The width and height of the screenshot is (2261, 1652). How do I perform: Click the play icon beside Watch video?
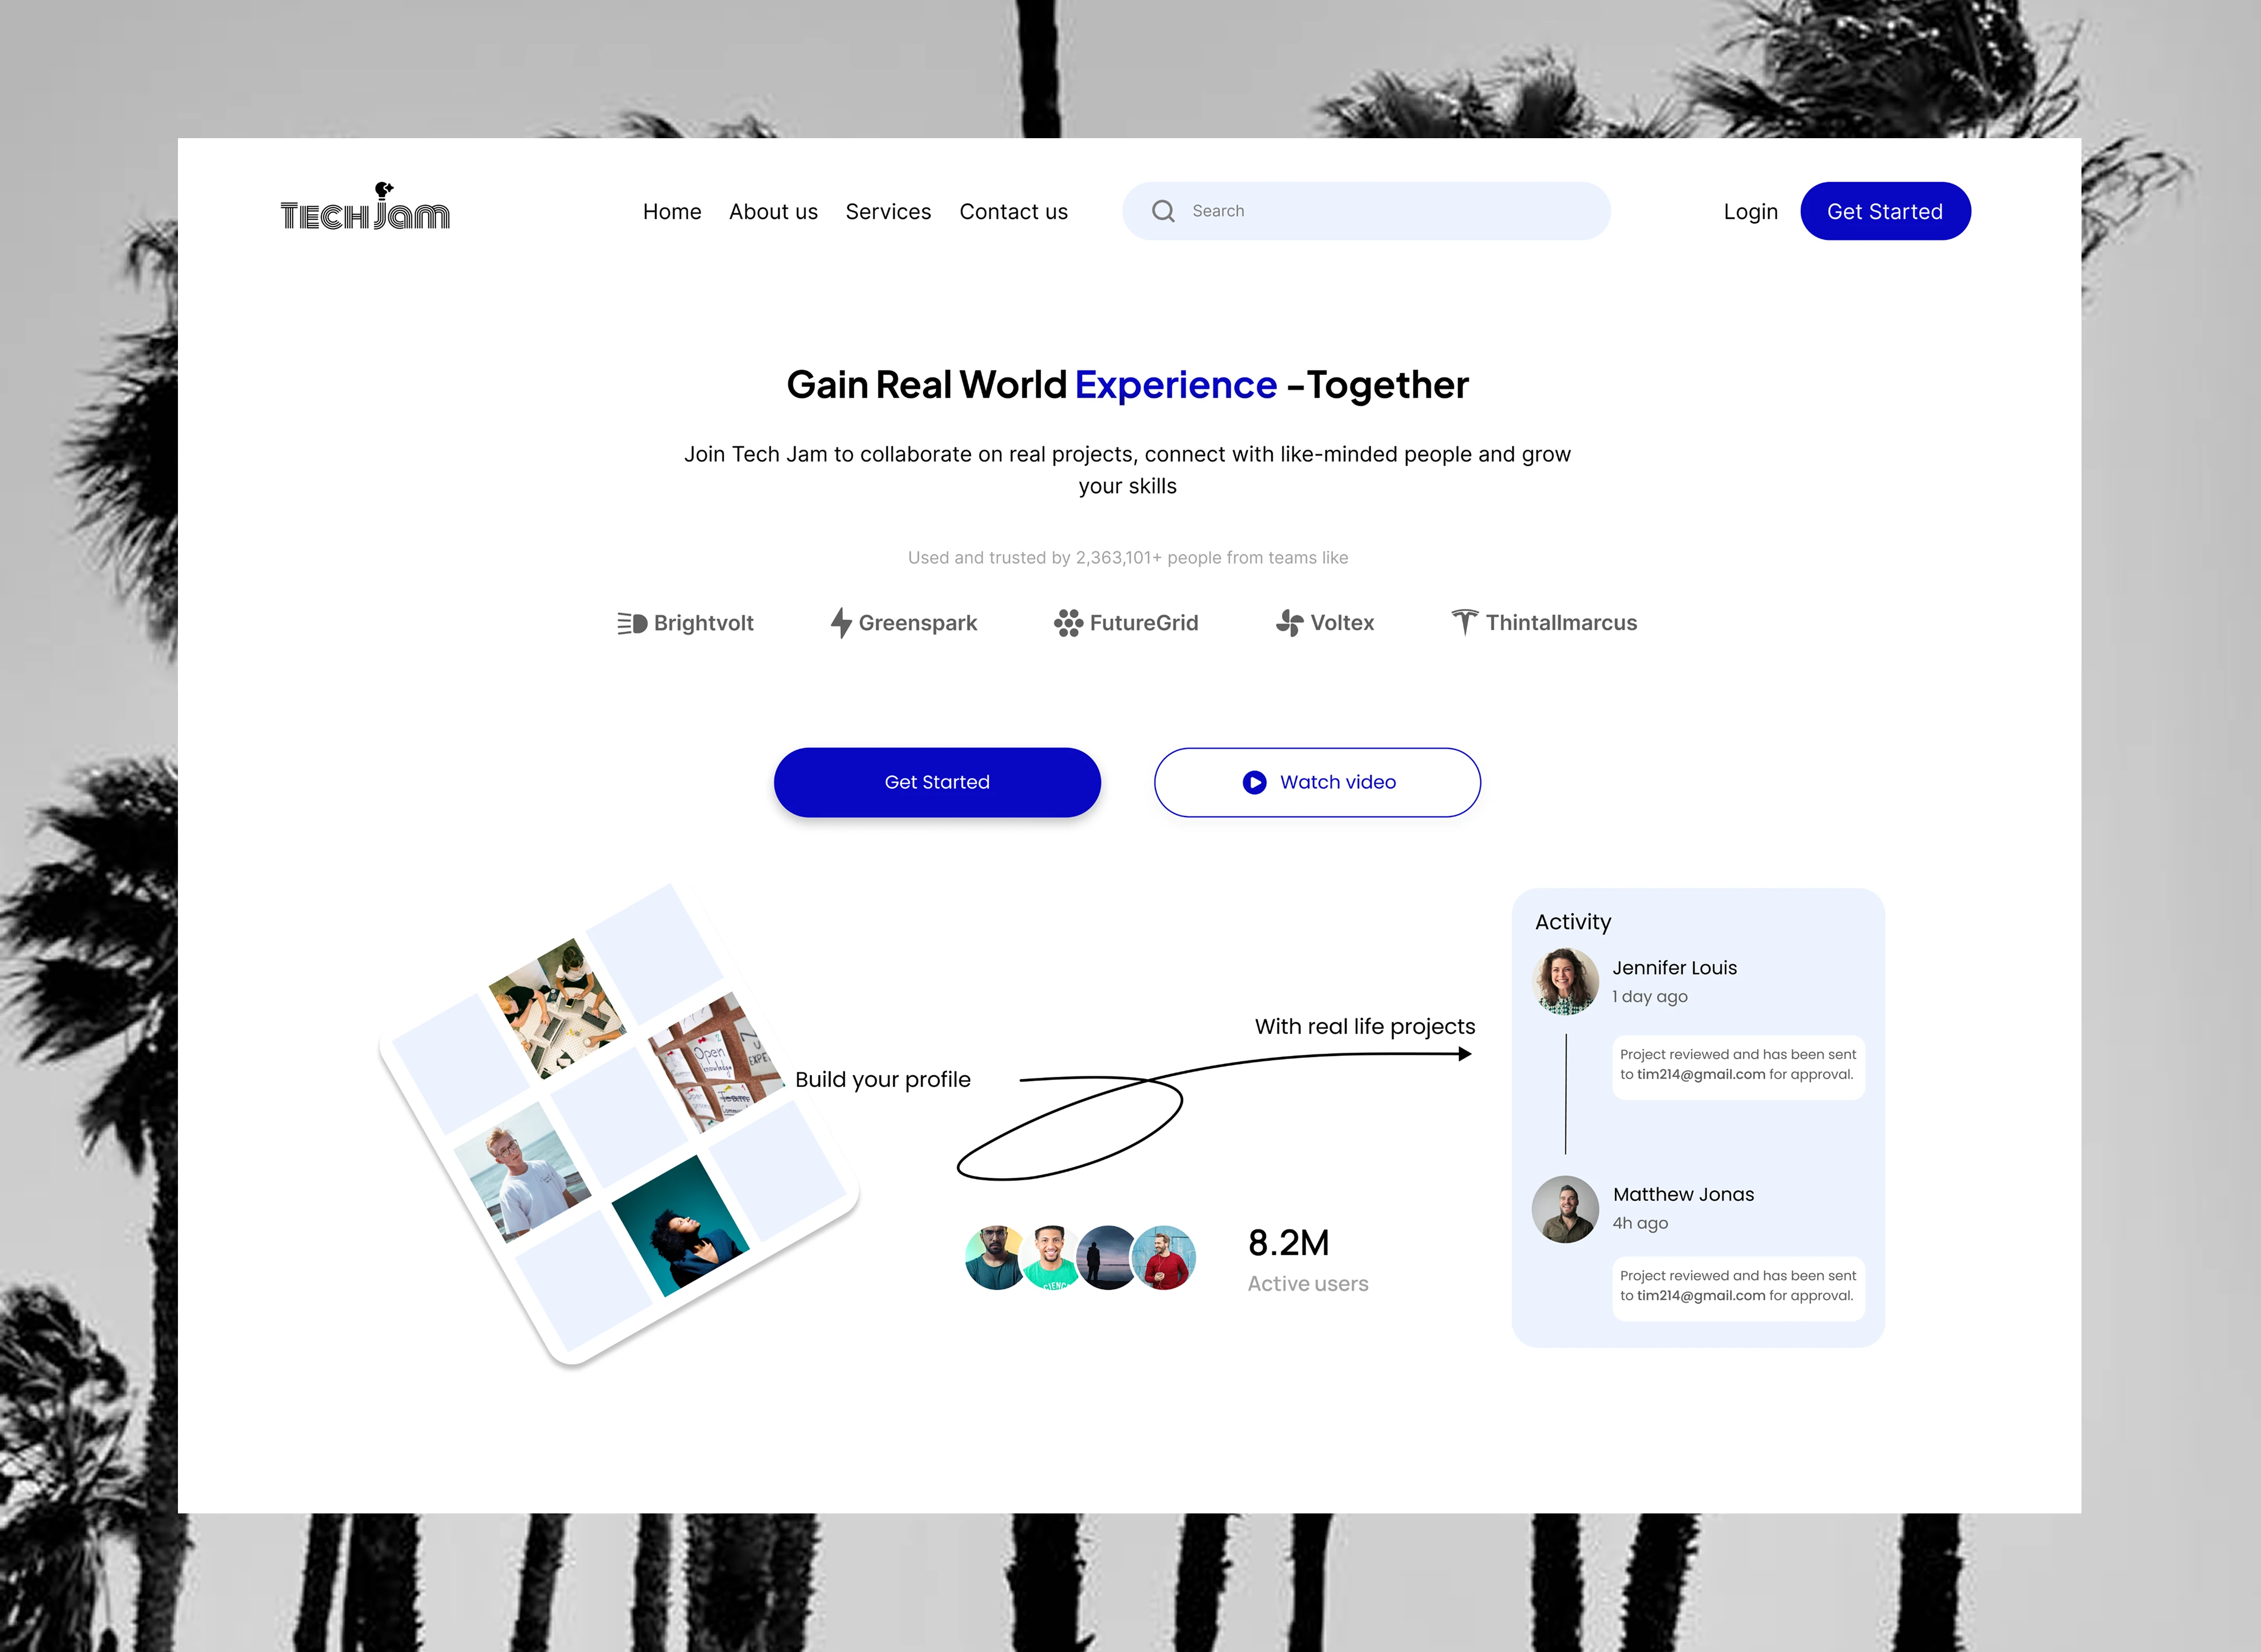point(1254,782)
